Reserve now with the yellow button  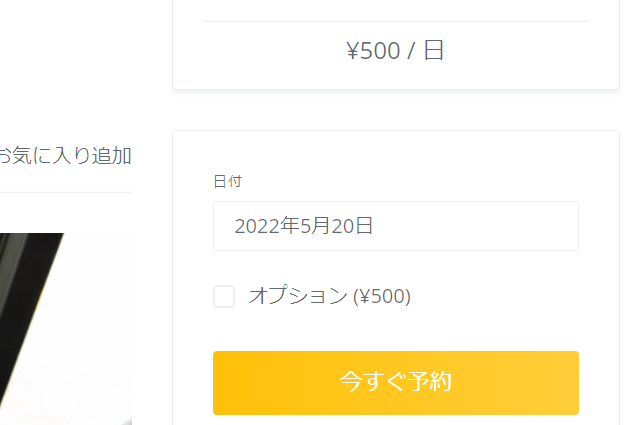point(395,383)
